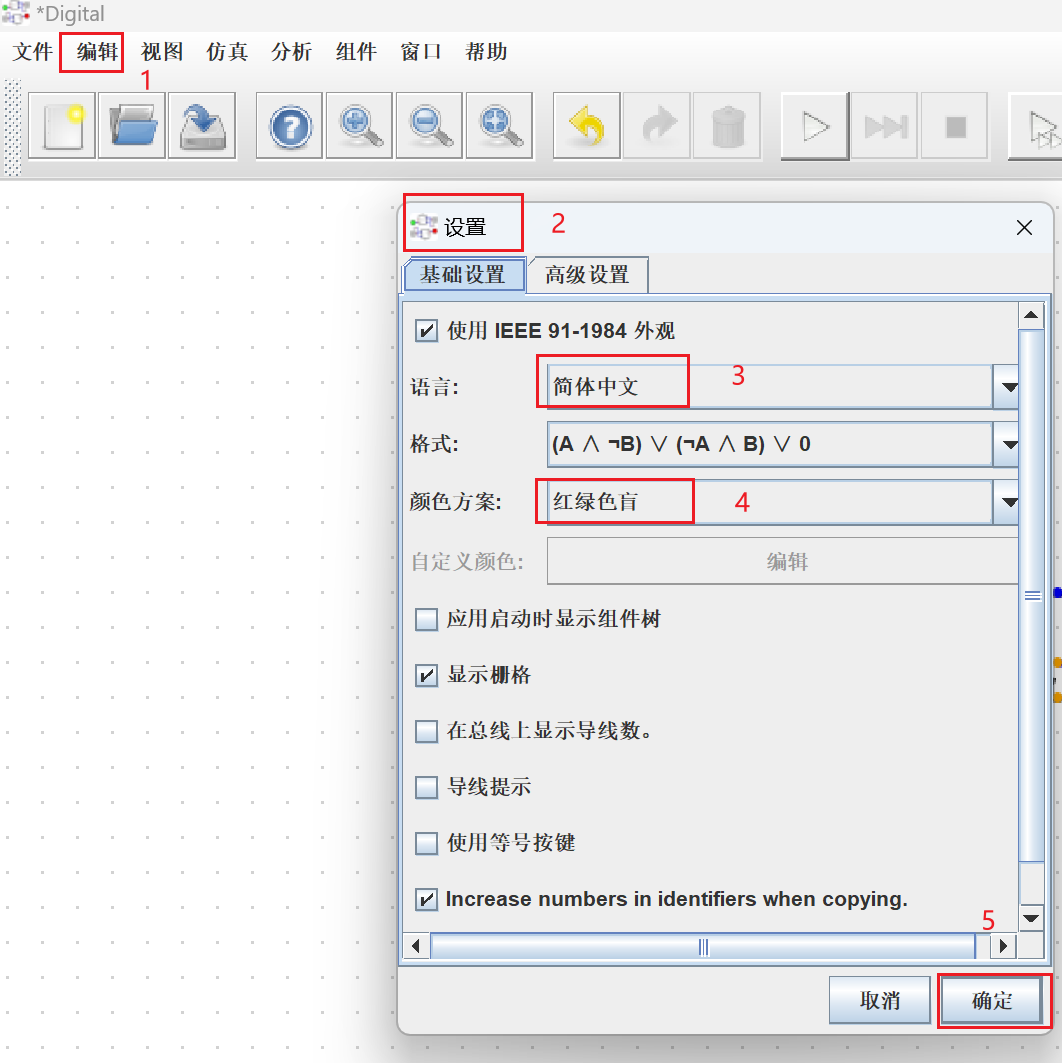
Task: Click the vertical scrollbar thumb
Action: 1032,595
